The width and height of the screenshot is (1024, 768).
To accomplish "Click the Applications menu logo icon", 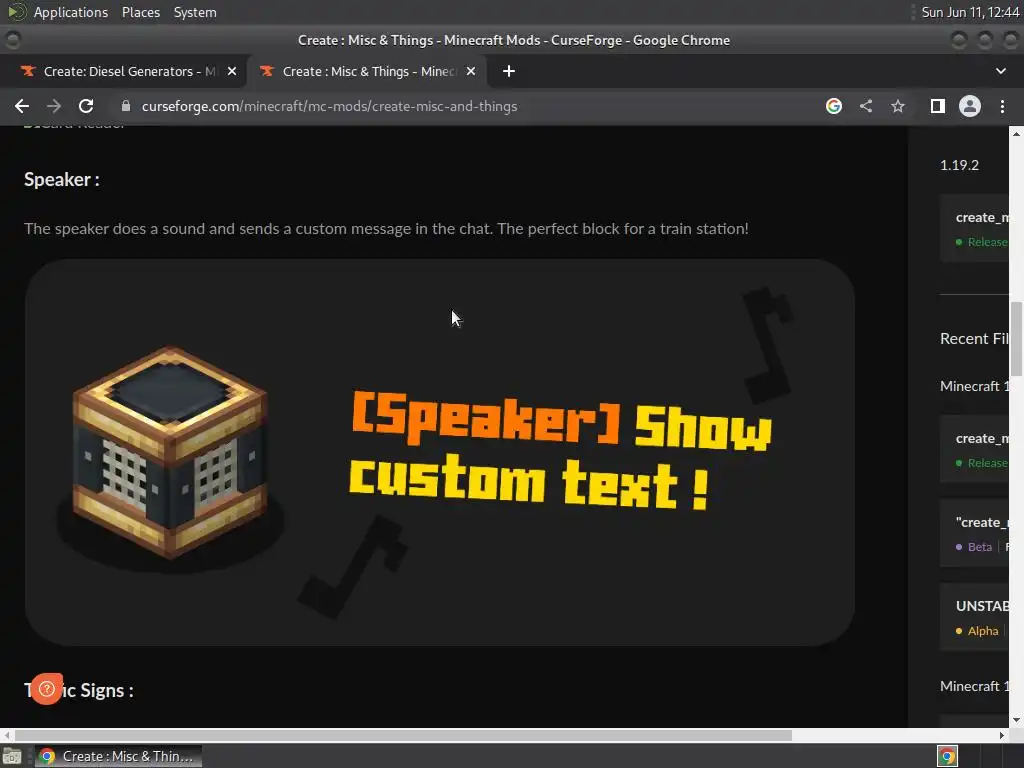I will tap(17, 12).
